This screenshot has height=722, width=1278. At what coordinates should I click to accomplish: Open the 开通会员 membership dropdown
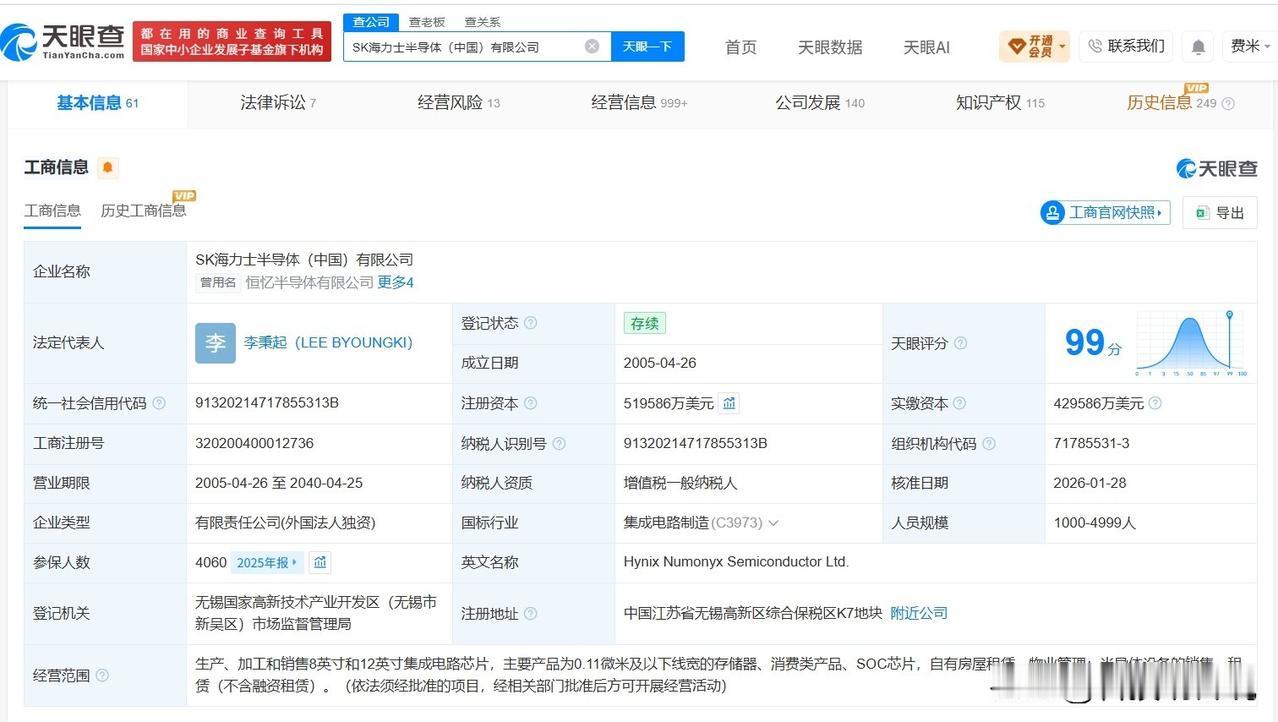click(x=1034, y=46)
